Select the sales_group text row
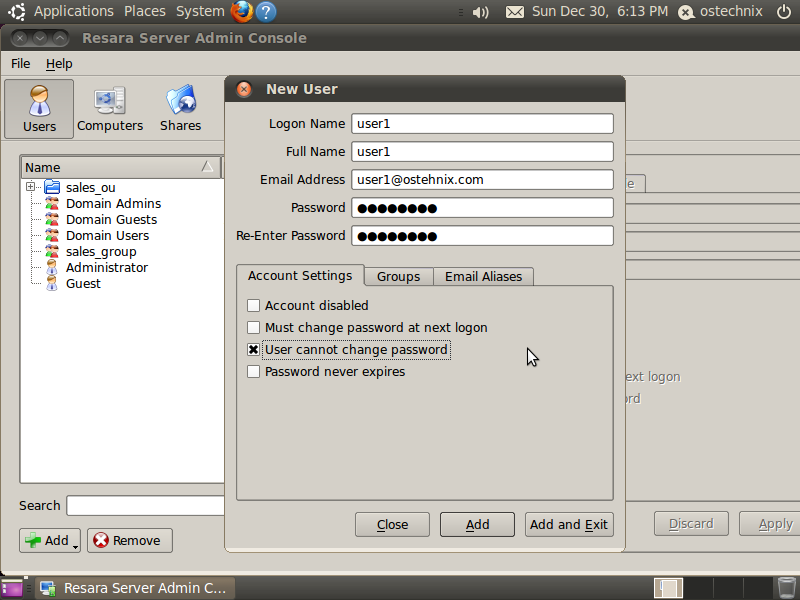The width and height of the screenshot is (800, 600). point(101,252)
